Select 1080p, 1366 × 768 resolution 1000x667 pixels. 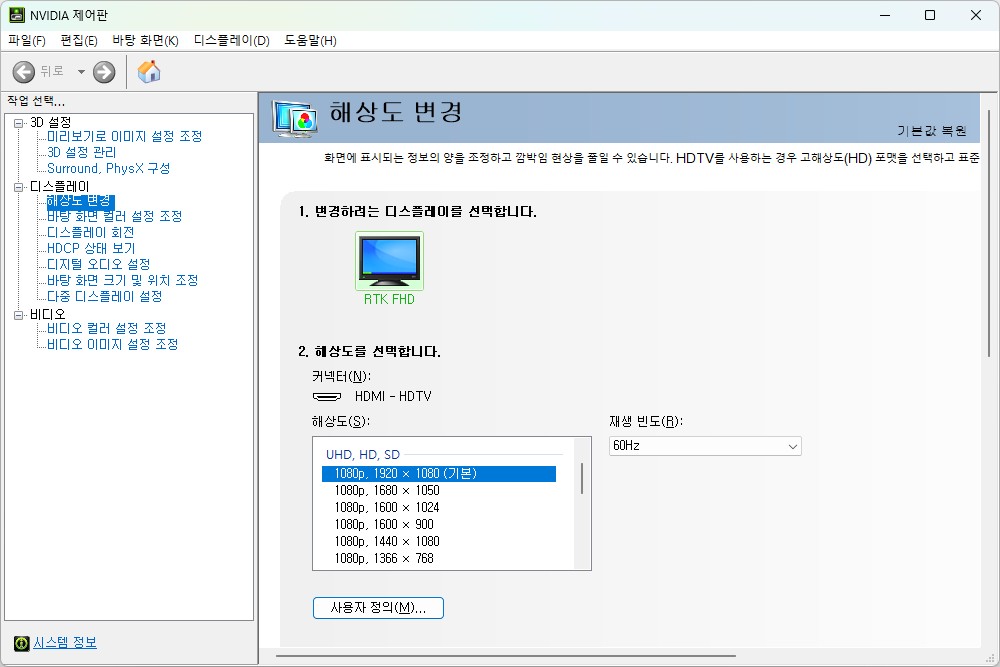[439, 559]
